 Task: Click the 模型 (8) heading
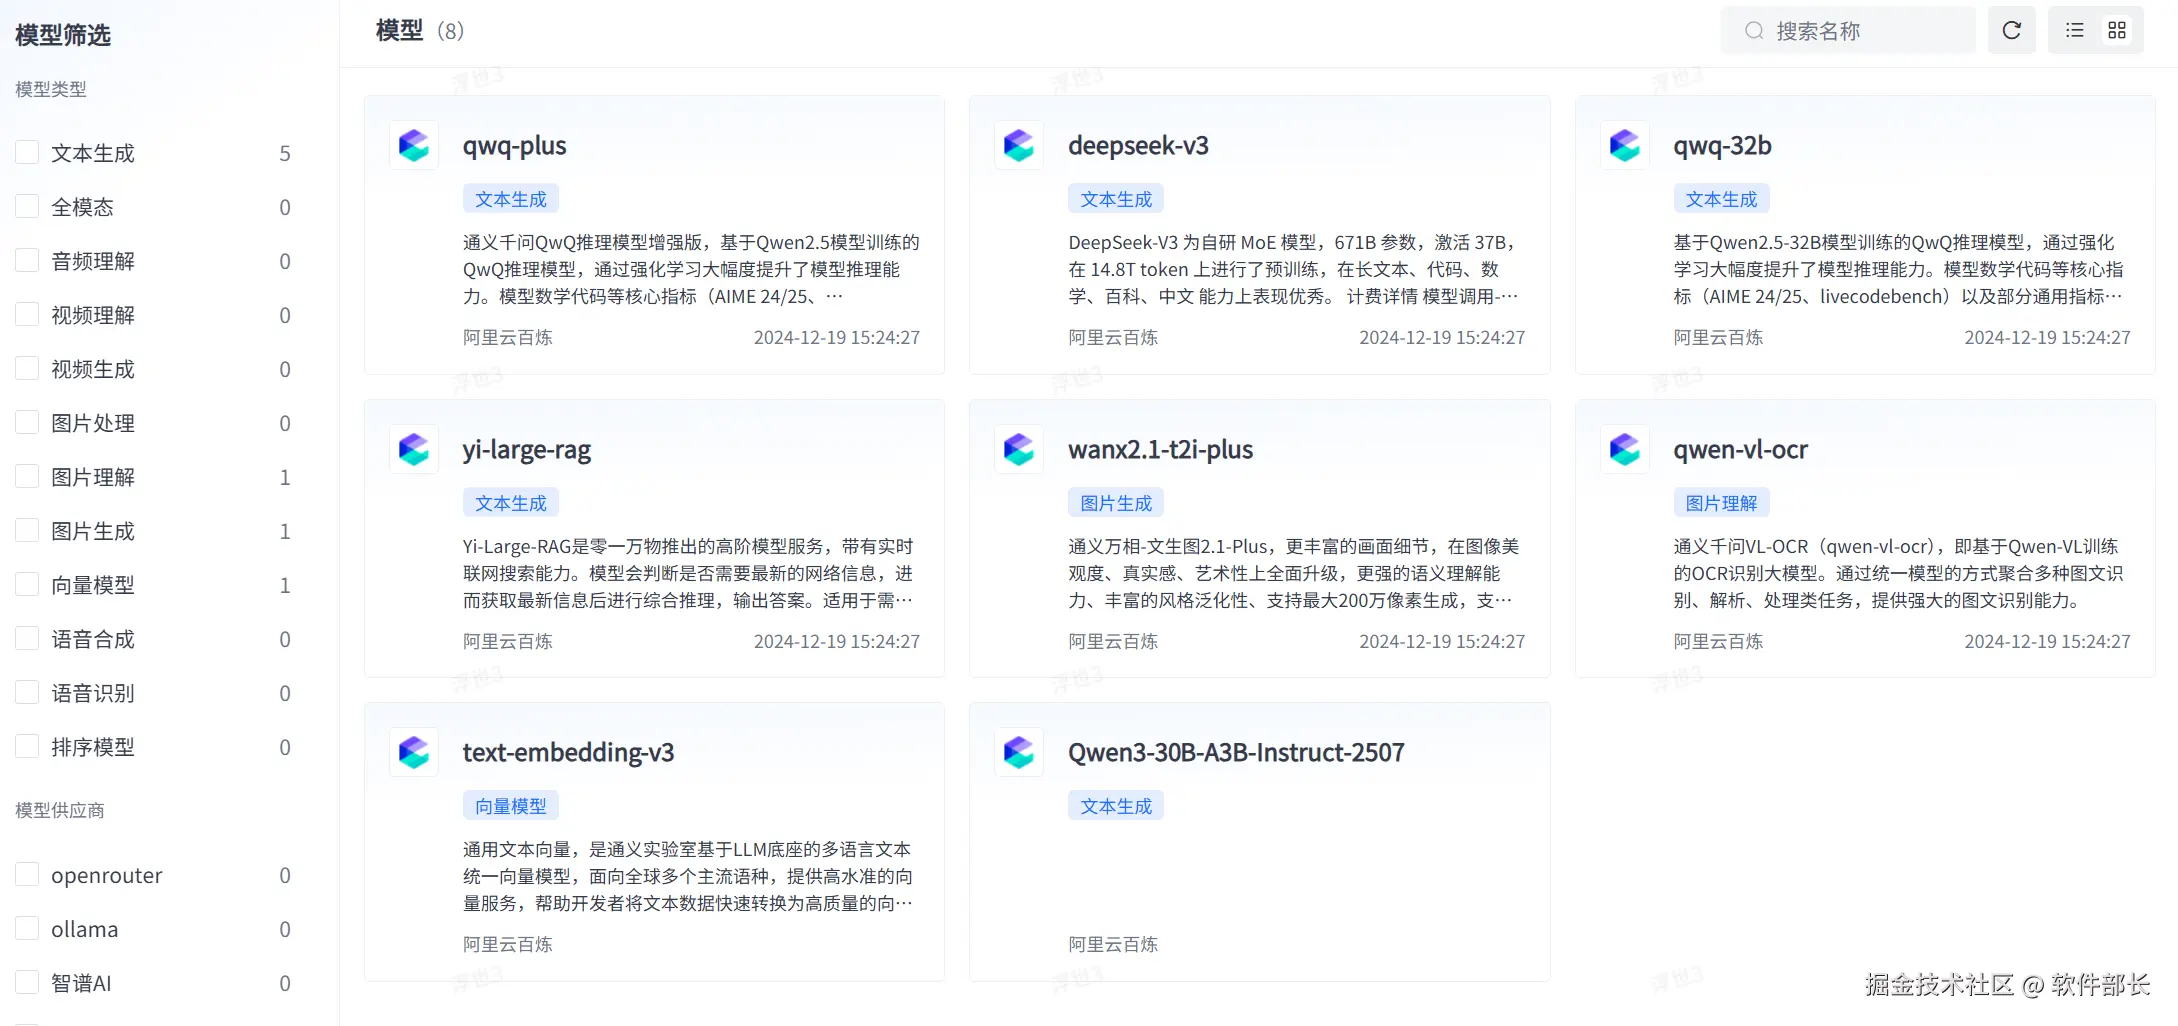click(420, 31)
